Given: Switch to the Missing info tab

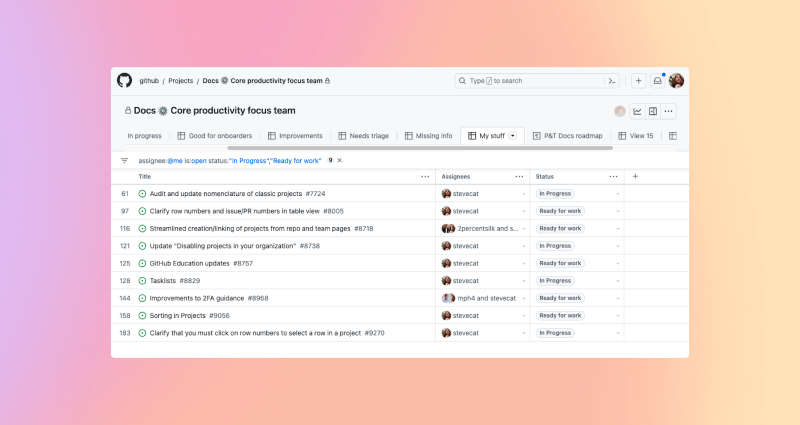Looking at the screenshot, I should tap(429, 136).
